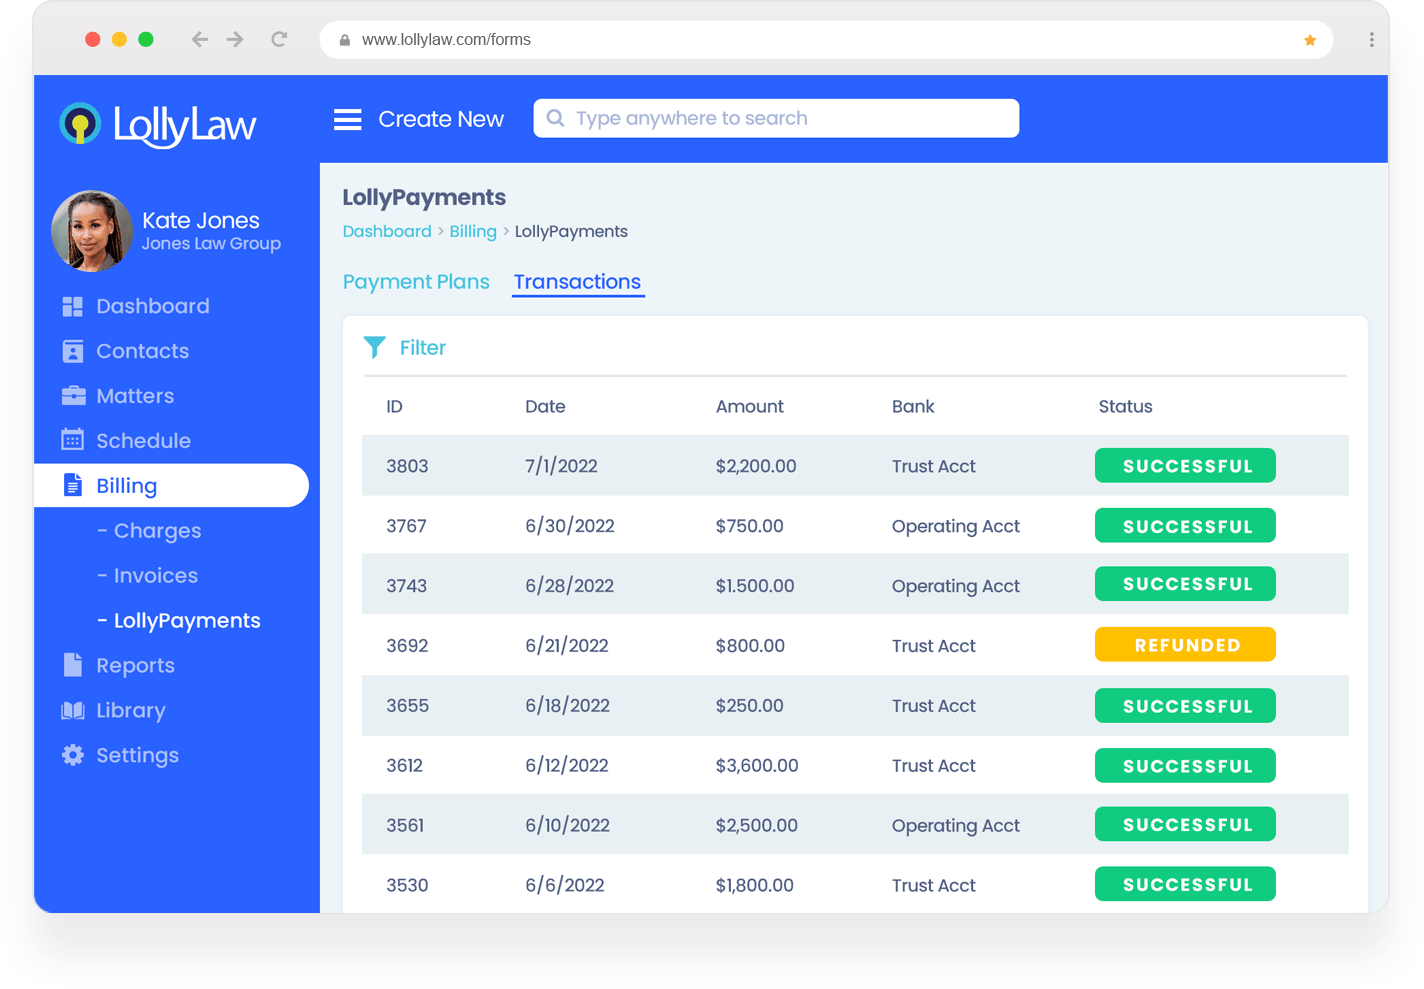Screen dimensions: 1424x989
Task: Open Library in the sidebar
Action: click(x=131, y=710)
